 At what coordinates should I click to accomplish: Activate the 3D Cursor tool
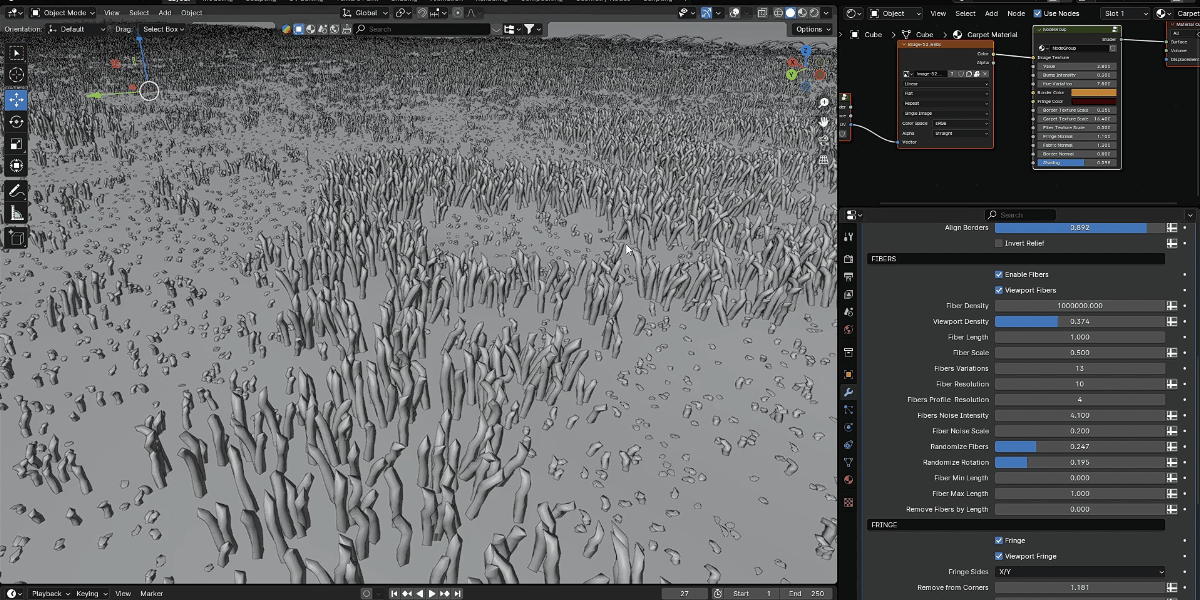(17, 75)
